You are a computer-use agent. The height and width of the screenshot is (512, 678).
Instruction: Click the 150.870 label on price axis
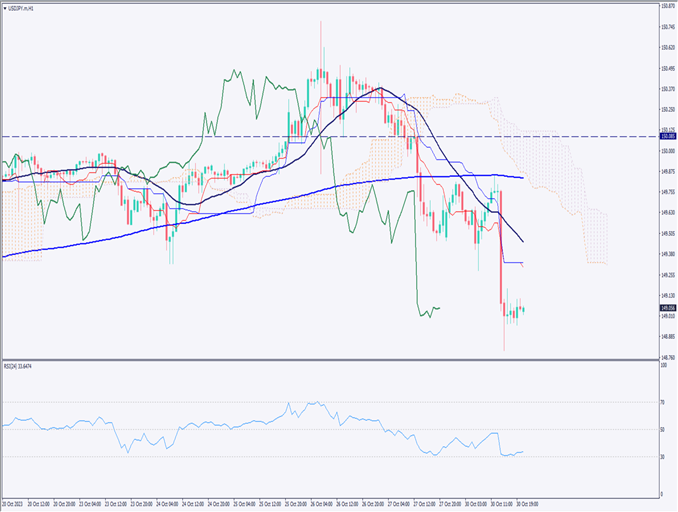666,7
